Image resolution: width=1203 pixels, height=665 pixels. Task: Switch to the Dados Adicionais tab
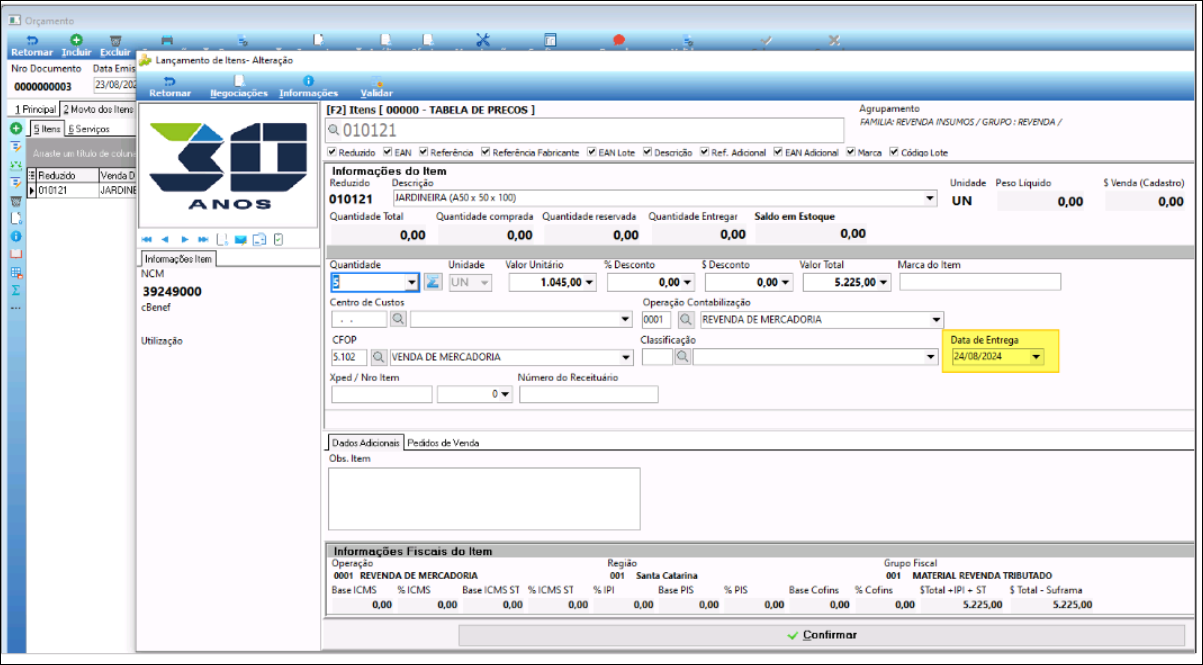coord(365,442)
